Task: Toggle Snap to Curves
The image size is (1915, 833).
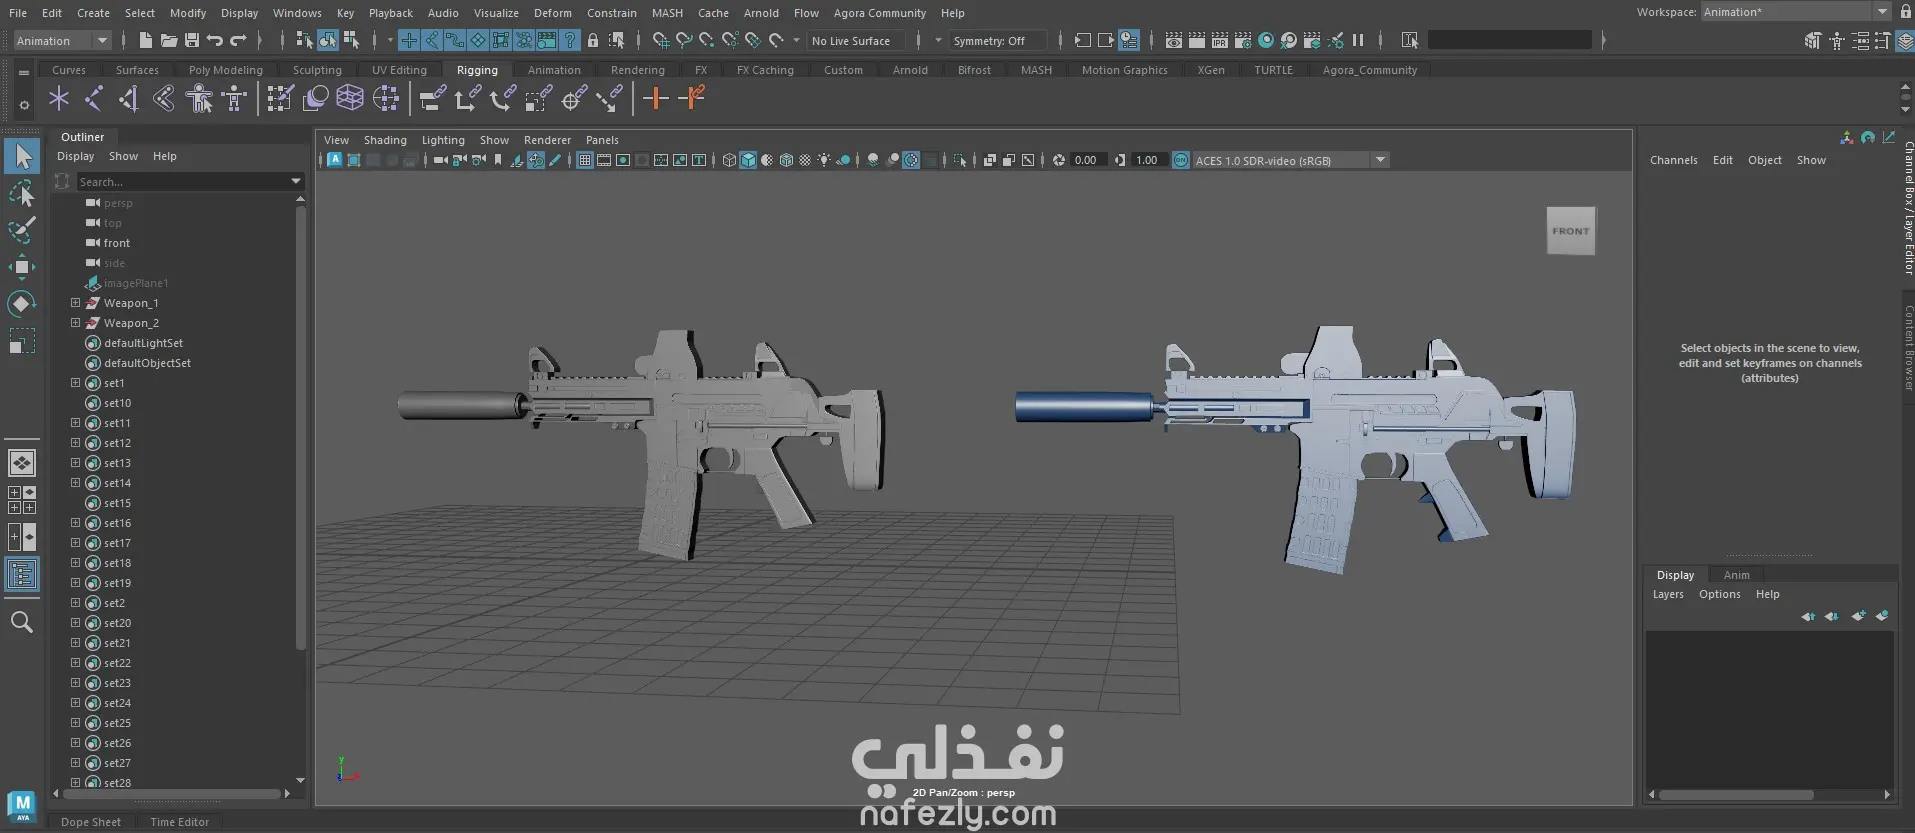Action: coord(684,40)
